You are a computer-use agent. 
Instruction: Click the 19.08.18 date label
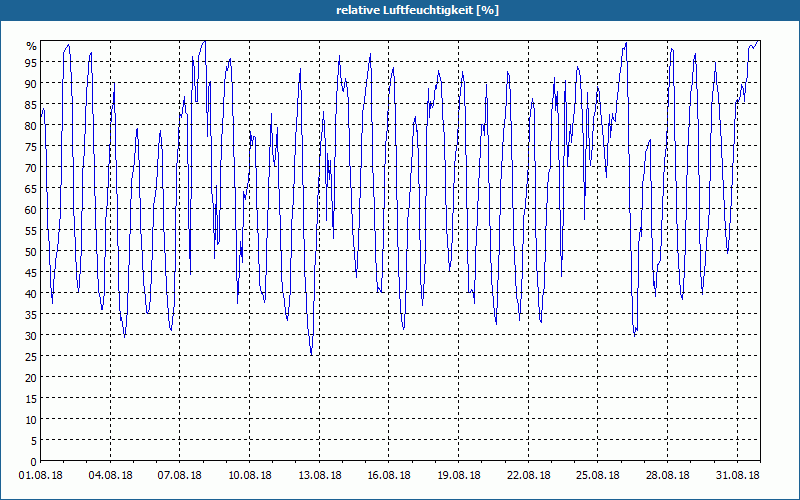(x=459, y=475)
